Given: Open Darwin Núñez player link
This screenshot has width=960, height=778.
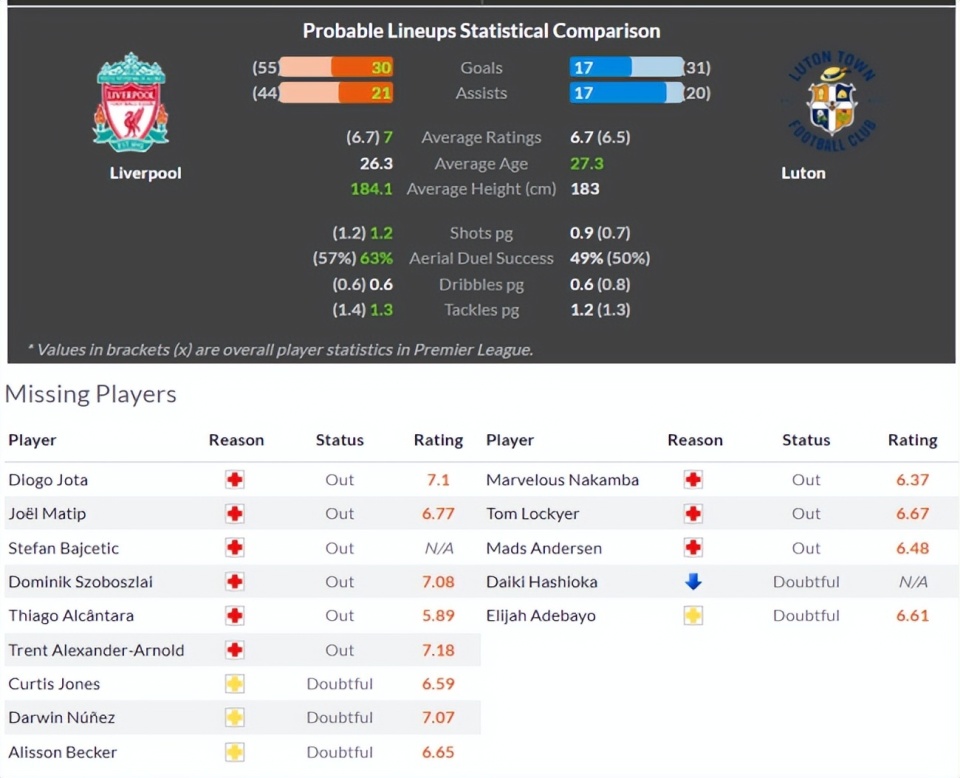Looking at the screenshot, I should point(61,718).
